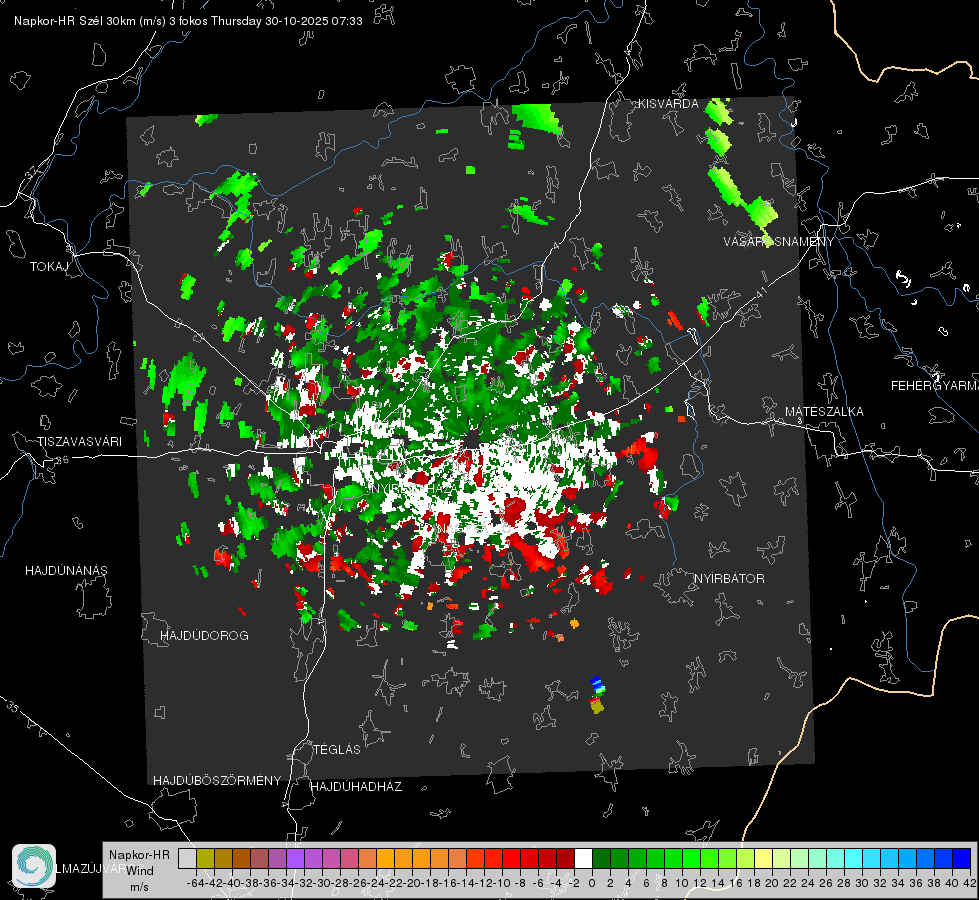Pick the dark blue 42 m/s legend swatch

(962, 858)
